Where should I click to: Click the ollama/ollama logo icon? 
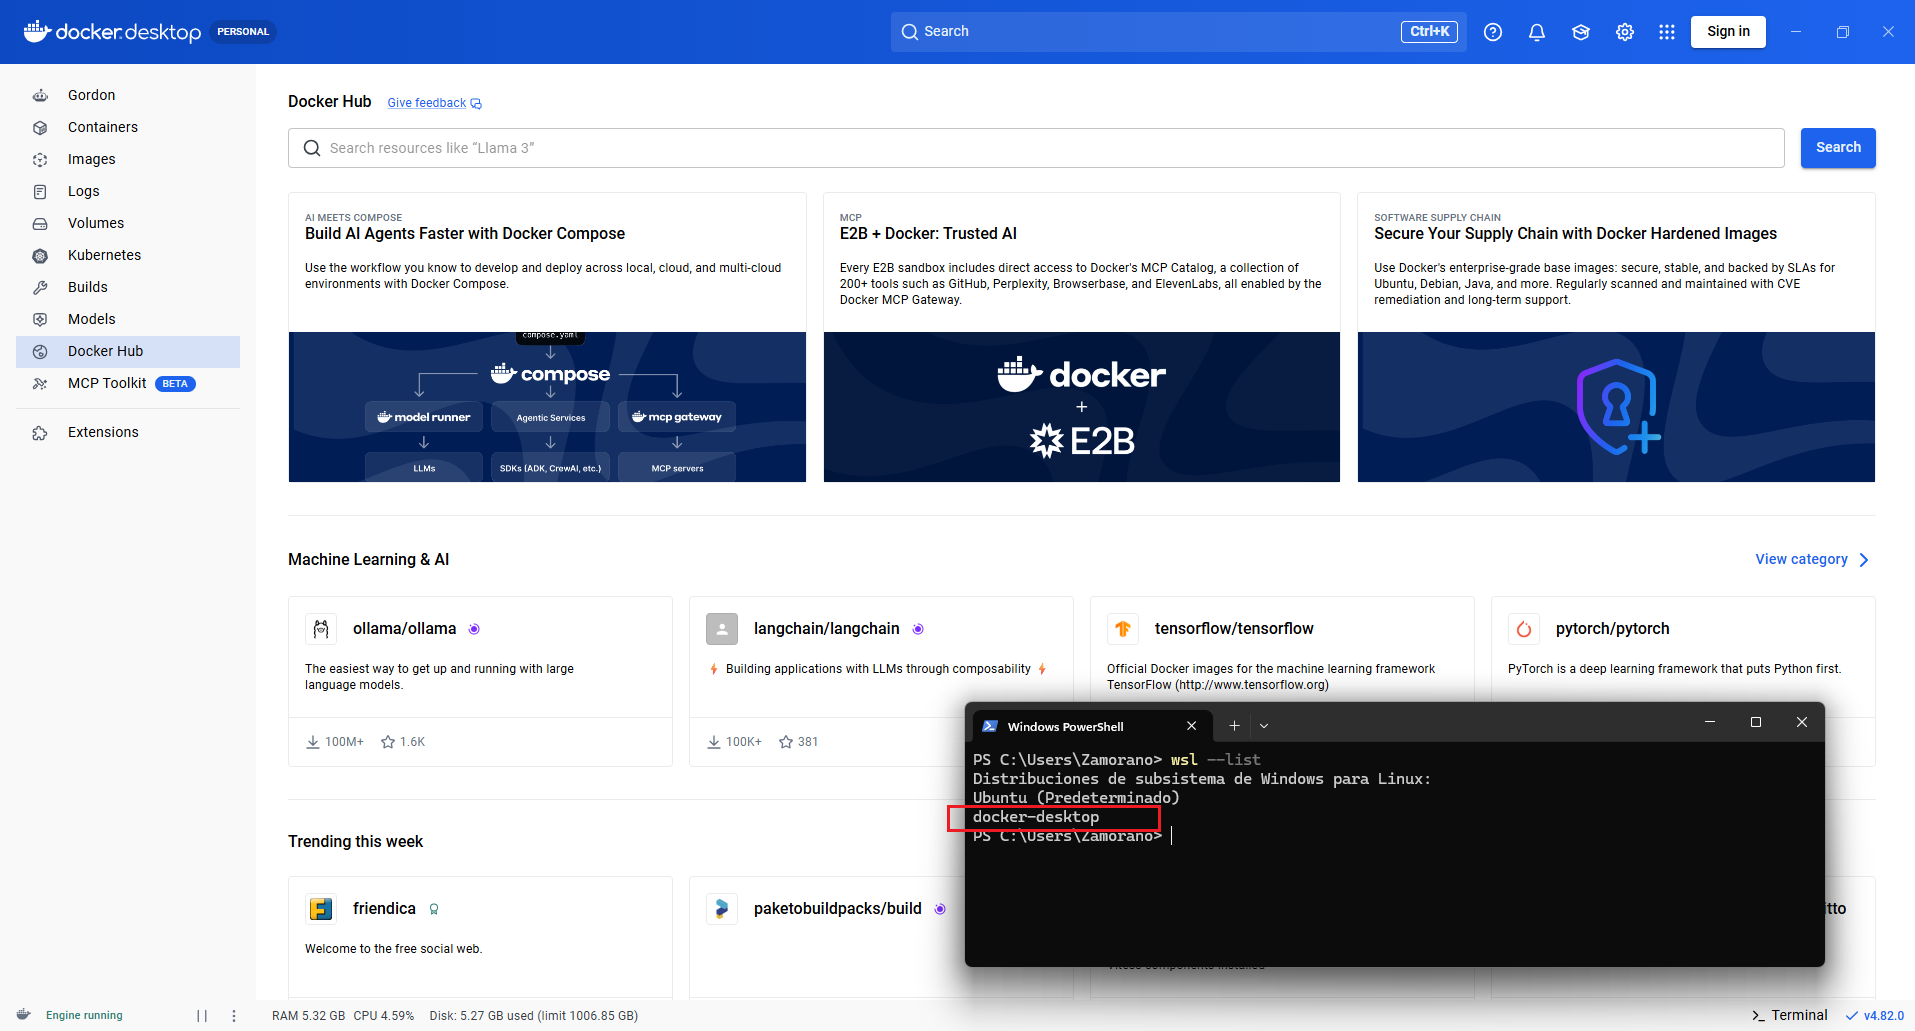pyautogui.click(x=321, y=629)
